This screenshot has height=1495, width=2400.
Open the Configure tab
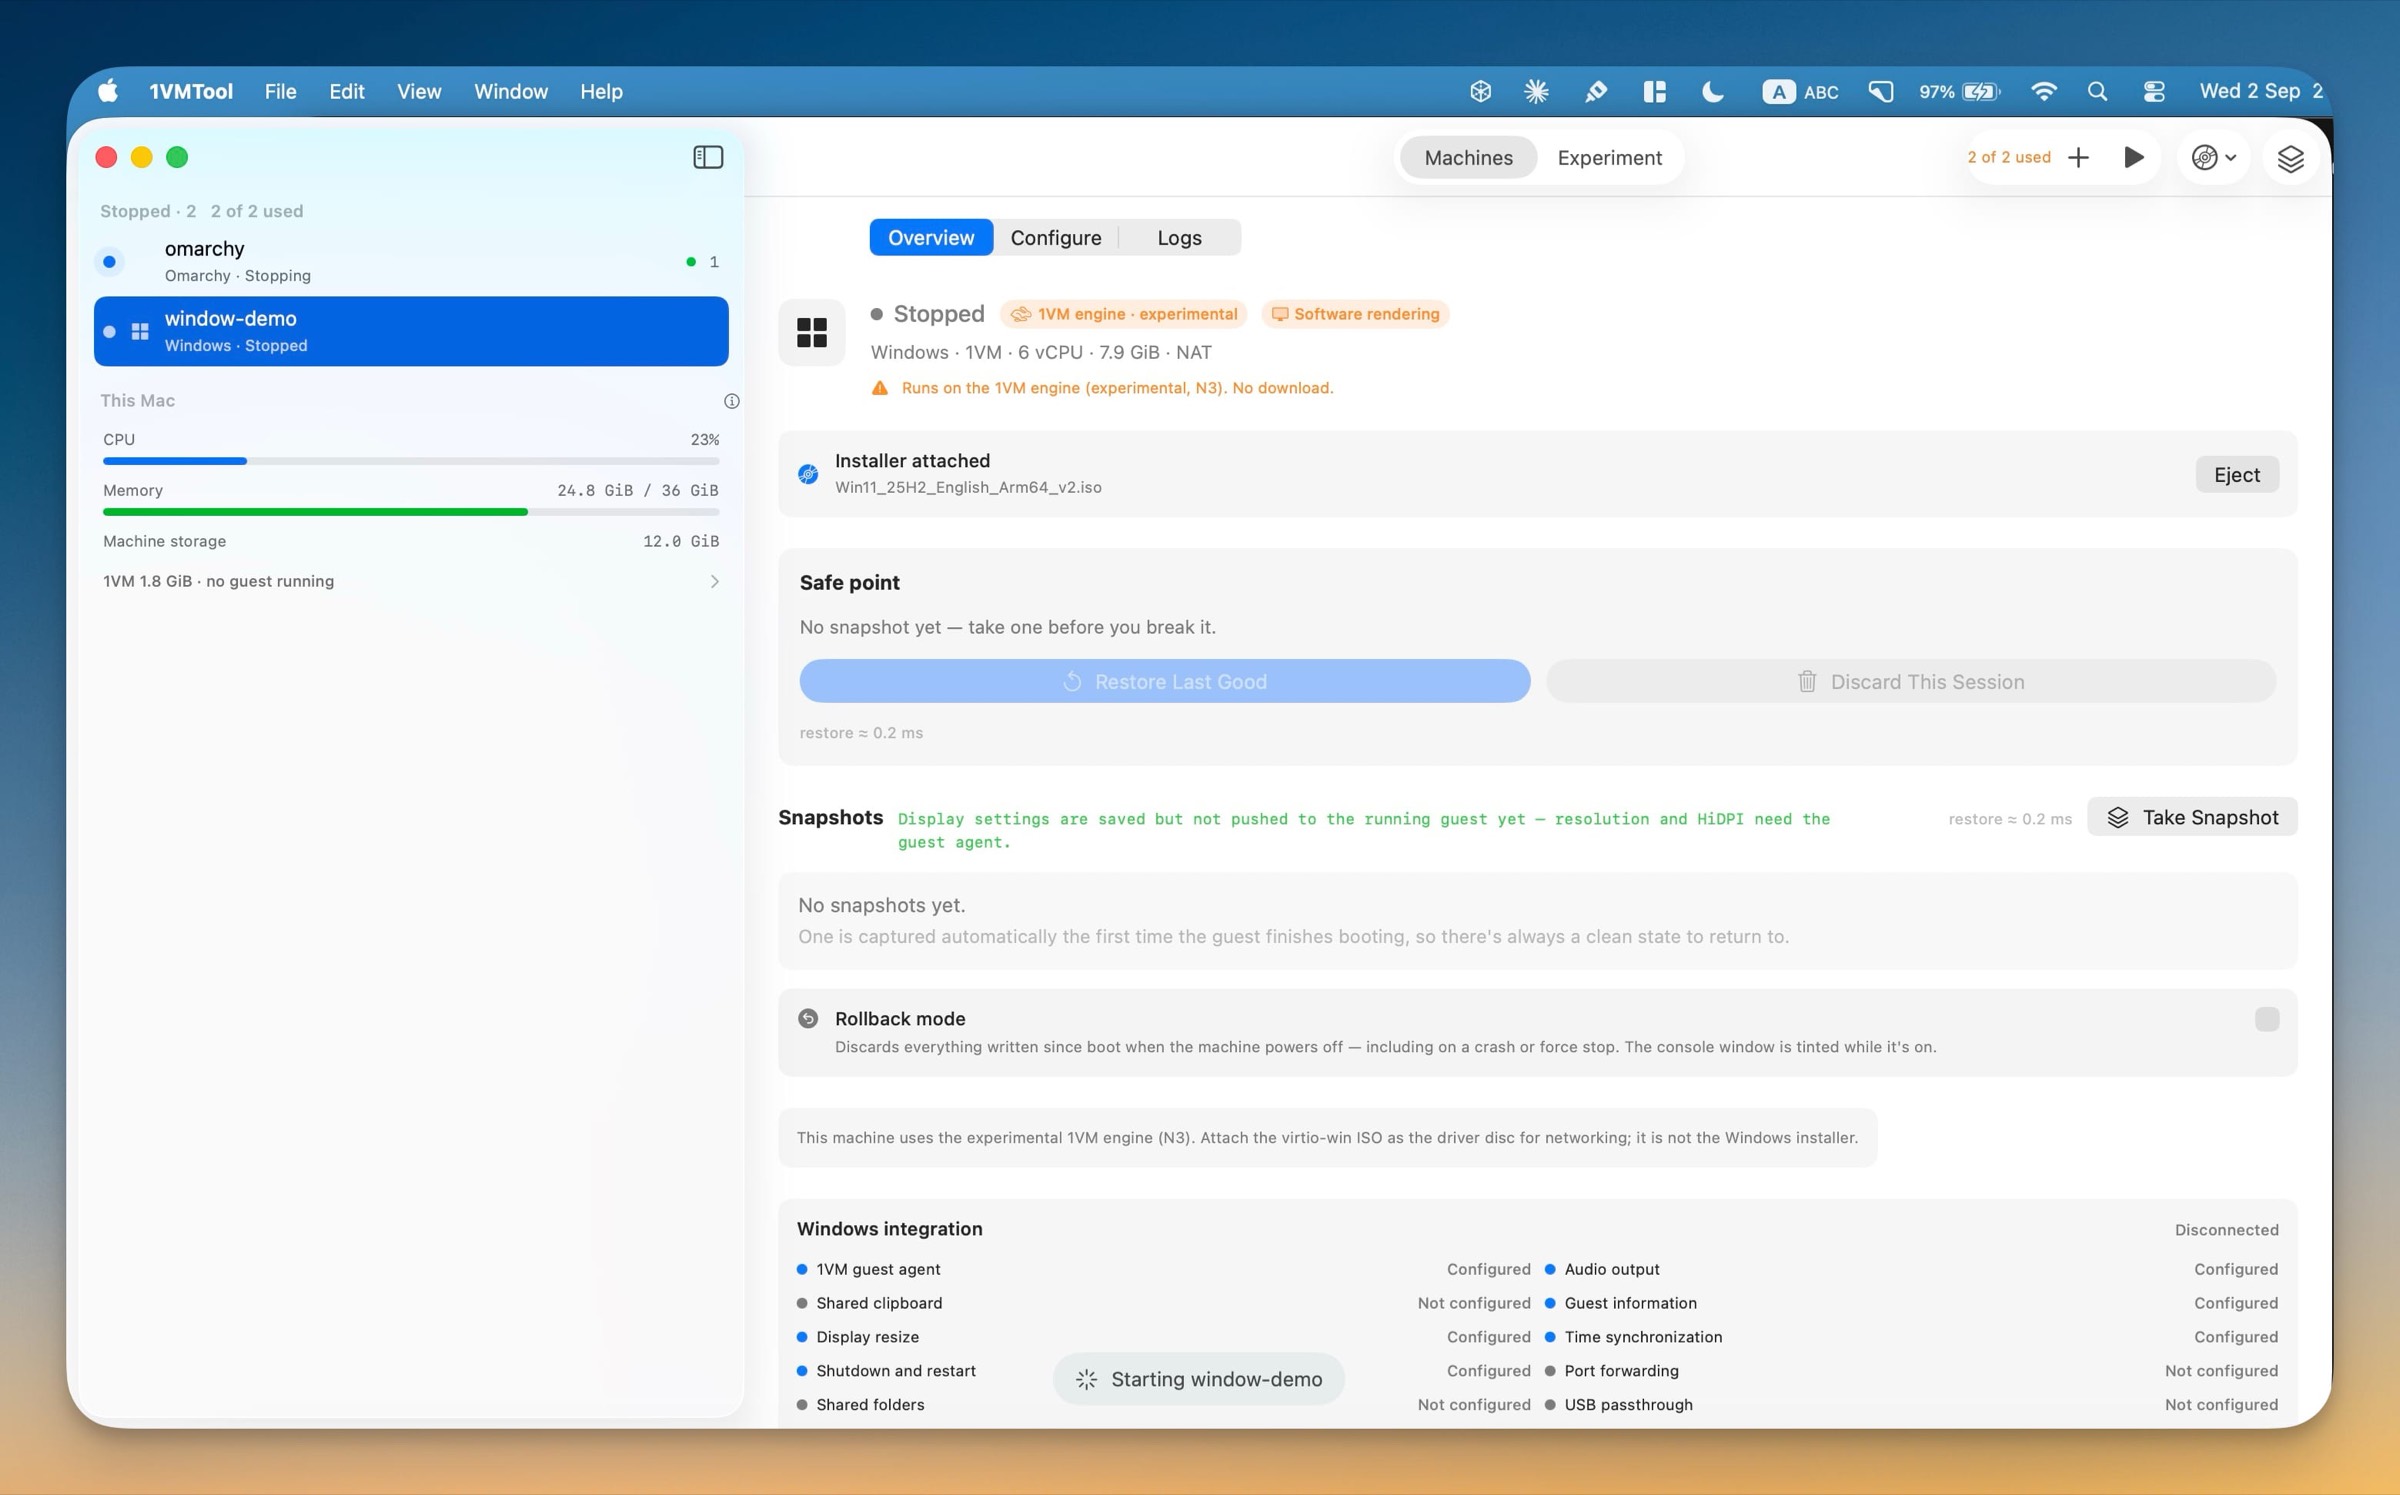1055,237
